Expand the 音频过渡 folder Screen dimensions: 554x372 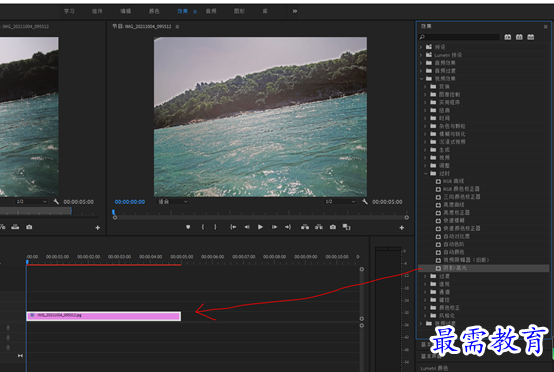point(421,71)
